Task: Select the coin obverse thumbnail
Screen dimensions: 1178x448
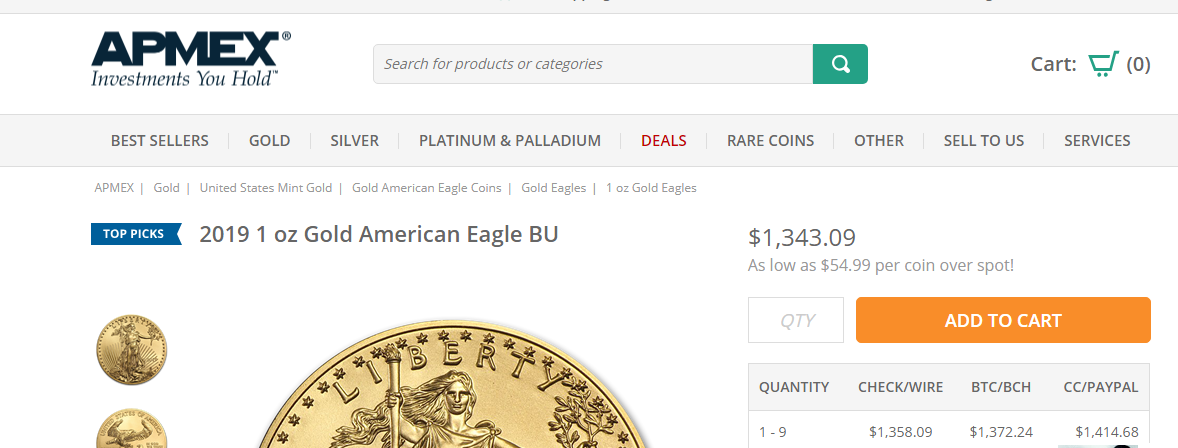Action: pos(131,348)
